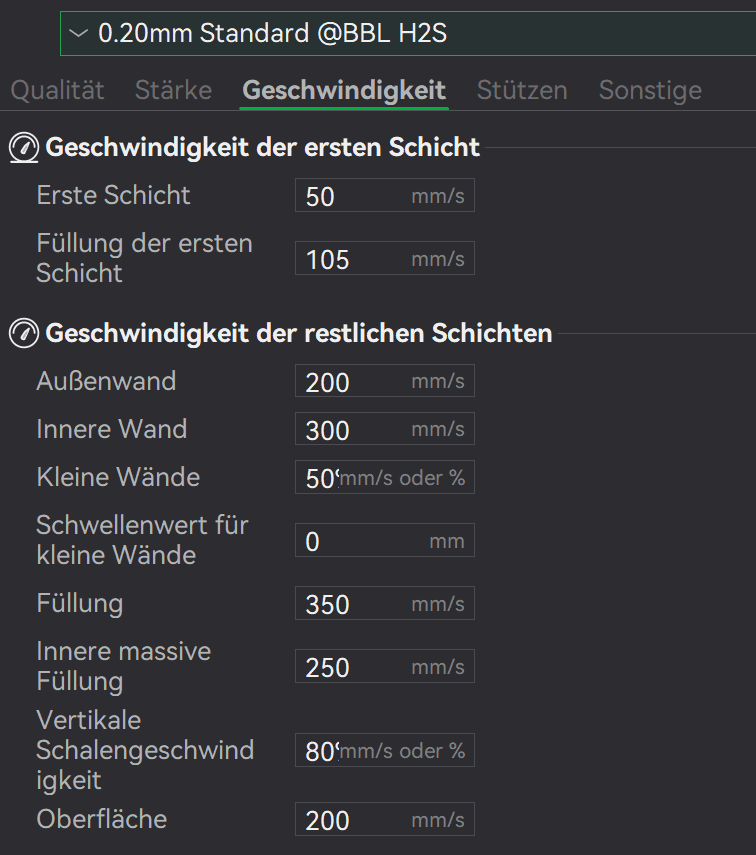
Task: Focus the Innere massive Füllung field
Action: [350, 667]
